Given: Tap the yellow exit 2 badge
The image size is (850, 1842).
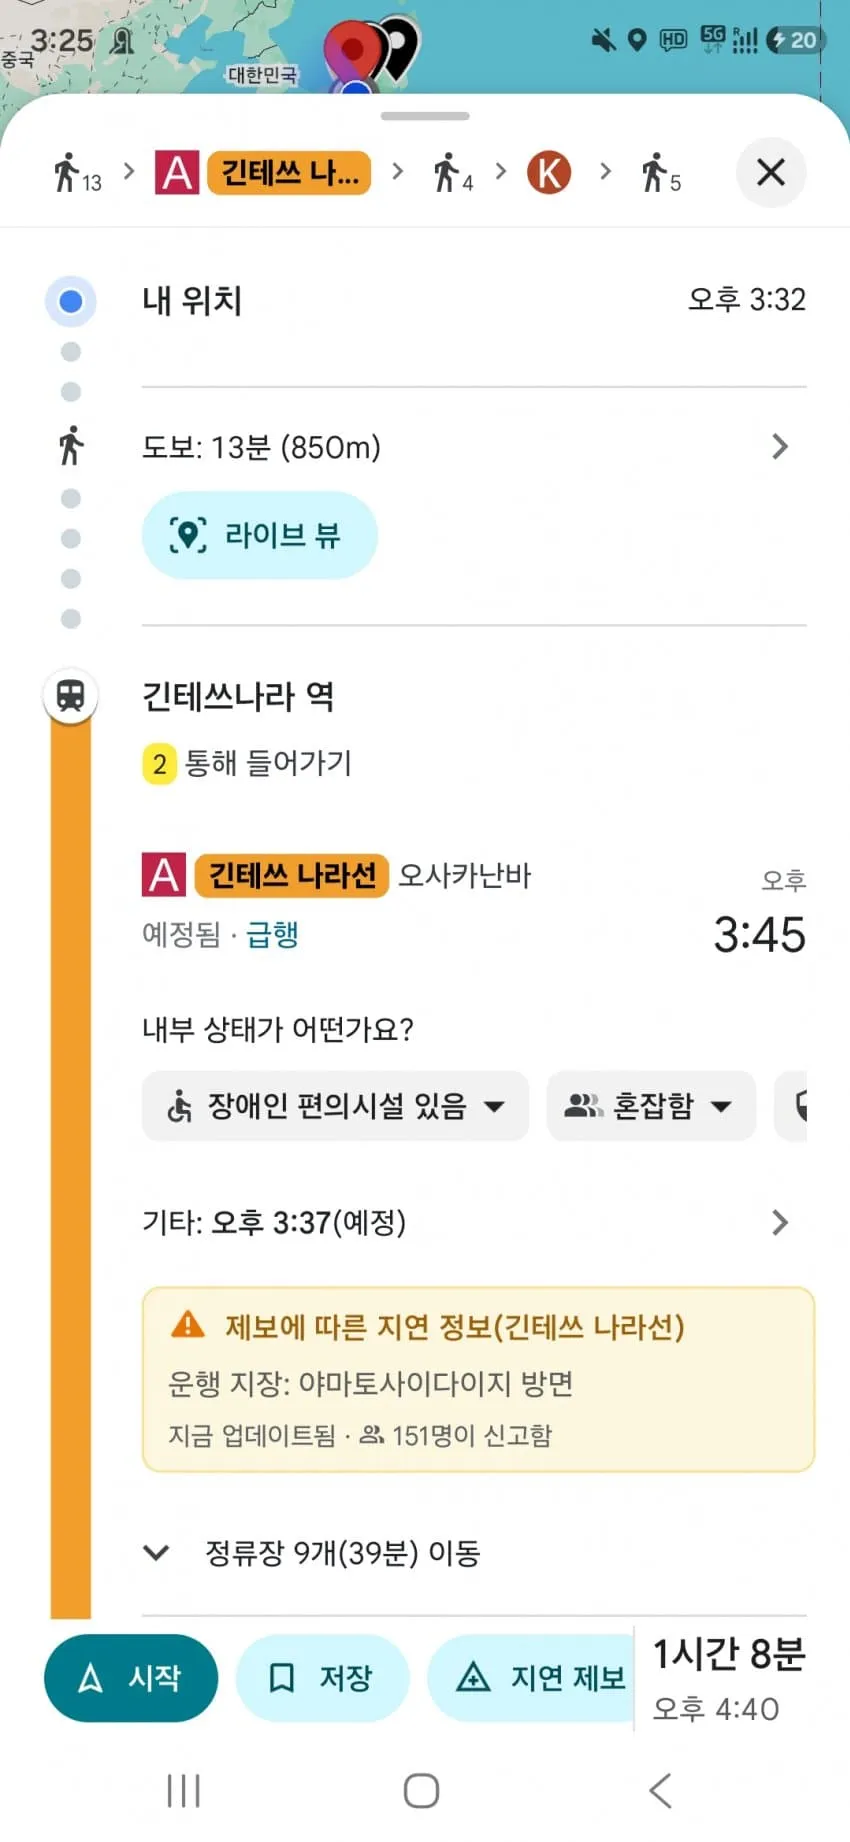Looking at the screenshot, I should [159, 764].
